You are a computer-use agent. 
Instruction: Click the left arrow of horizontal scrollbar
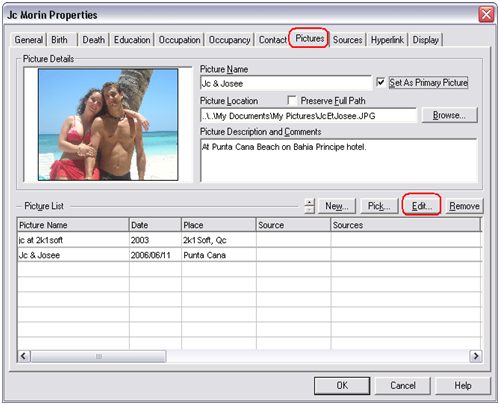tap(23, 356)
